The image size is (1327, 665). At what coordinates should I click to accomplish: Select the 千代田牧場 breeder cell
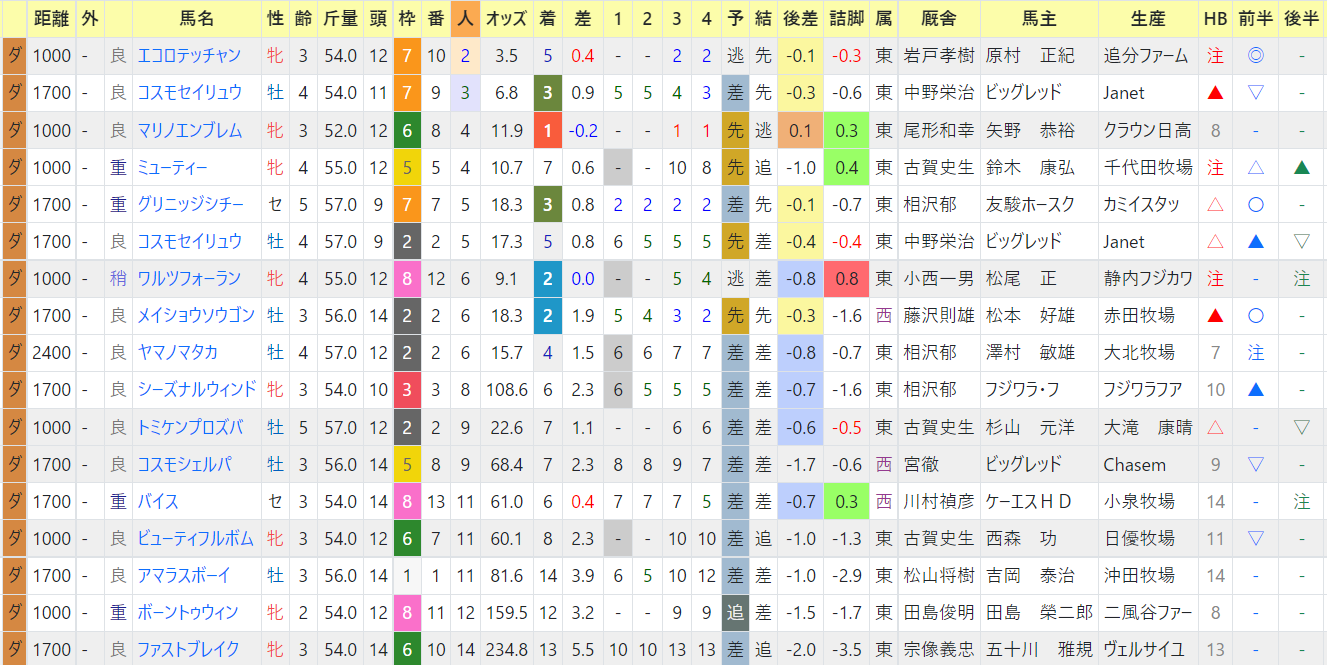pos(1148,167)
